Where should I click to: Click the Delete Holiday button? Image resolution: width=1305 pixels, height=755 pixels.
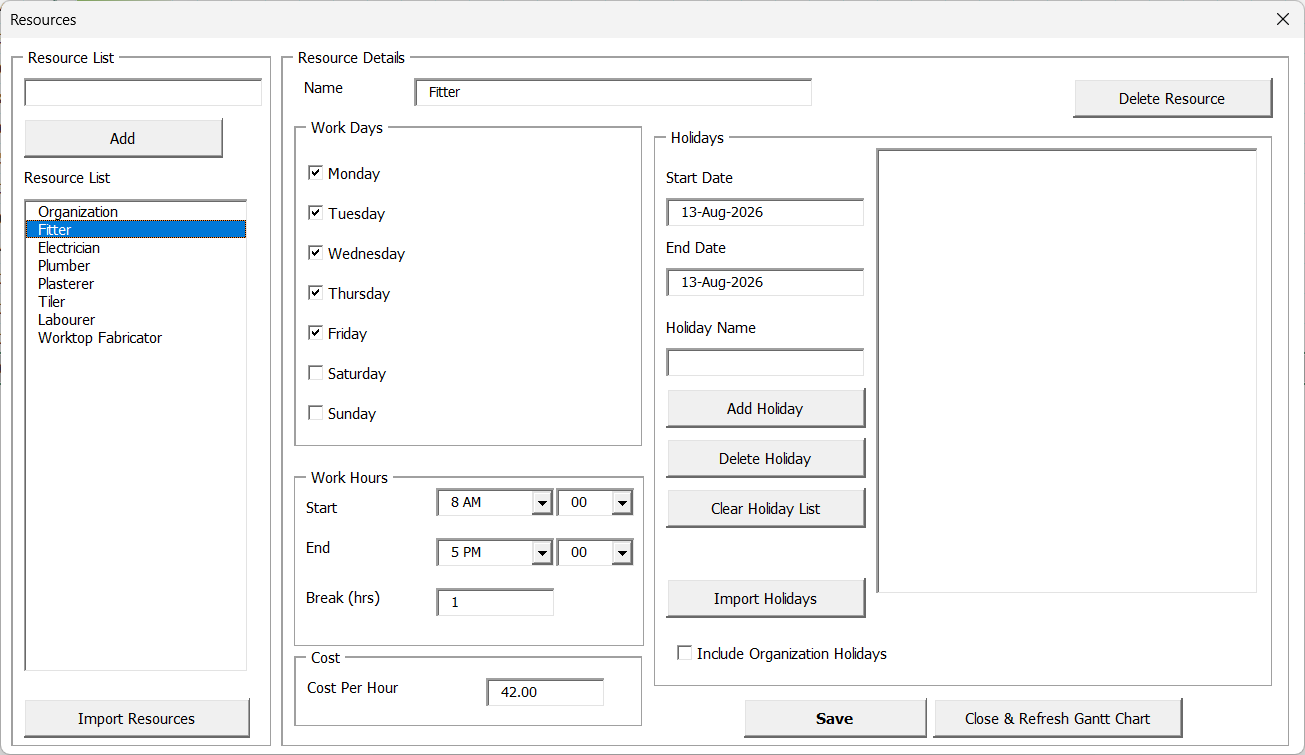(x=765, y=458)
